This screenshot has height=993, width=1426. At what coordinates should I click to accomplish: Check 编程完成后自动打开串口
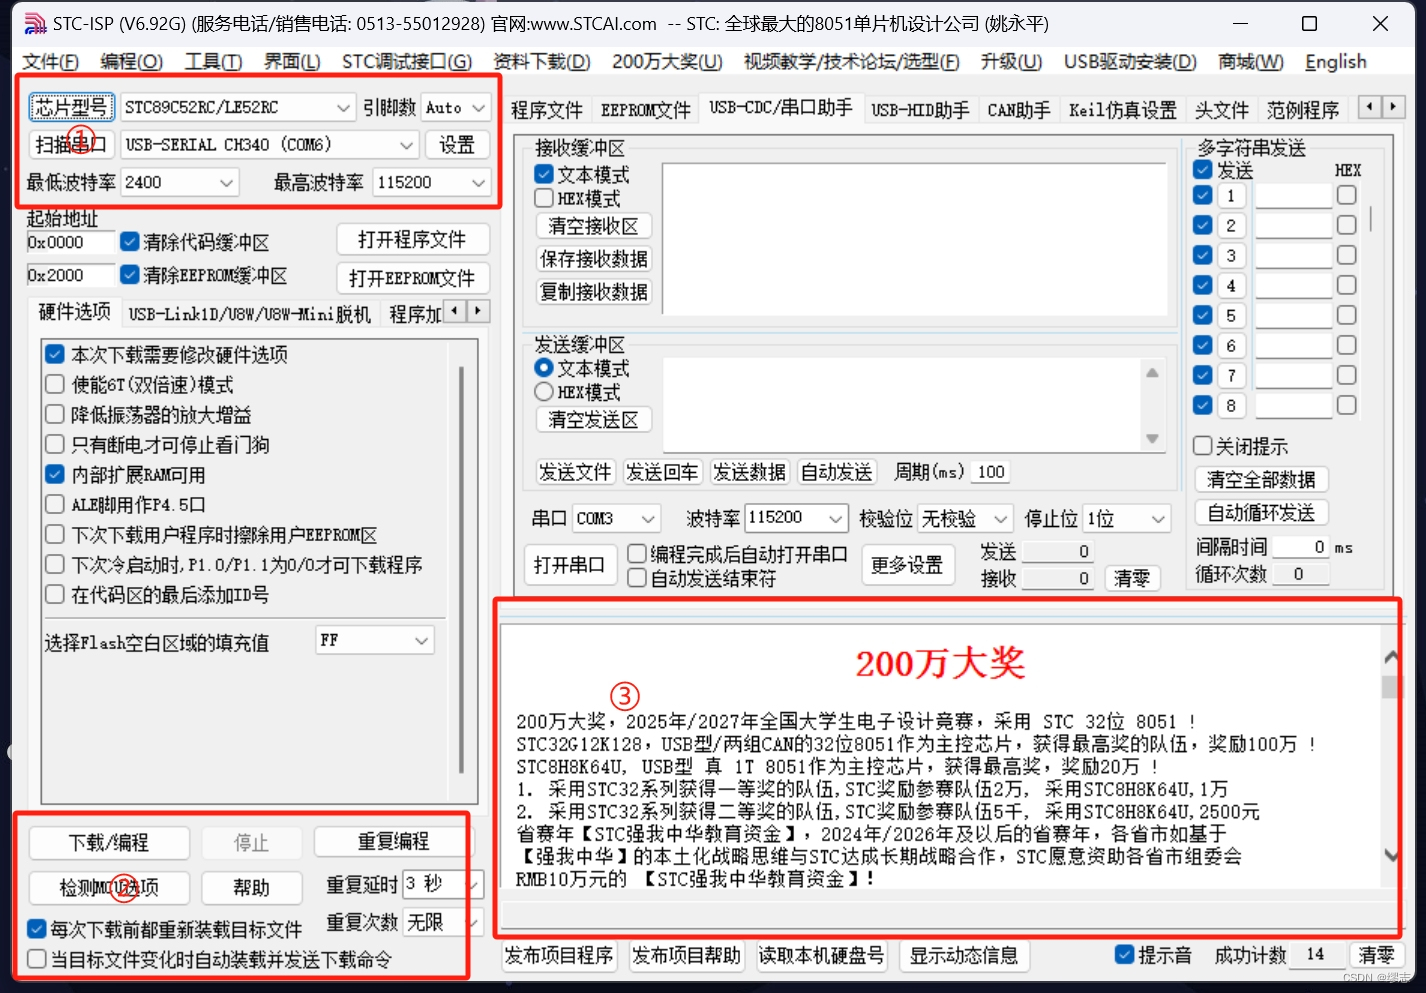(x=636, y=554)
